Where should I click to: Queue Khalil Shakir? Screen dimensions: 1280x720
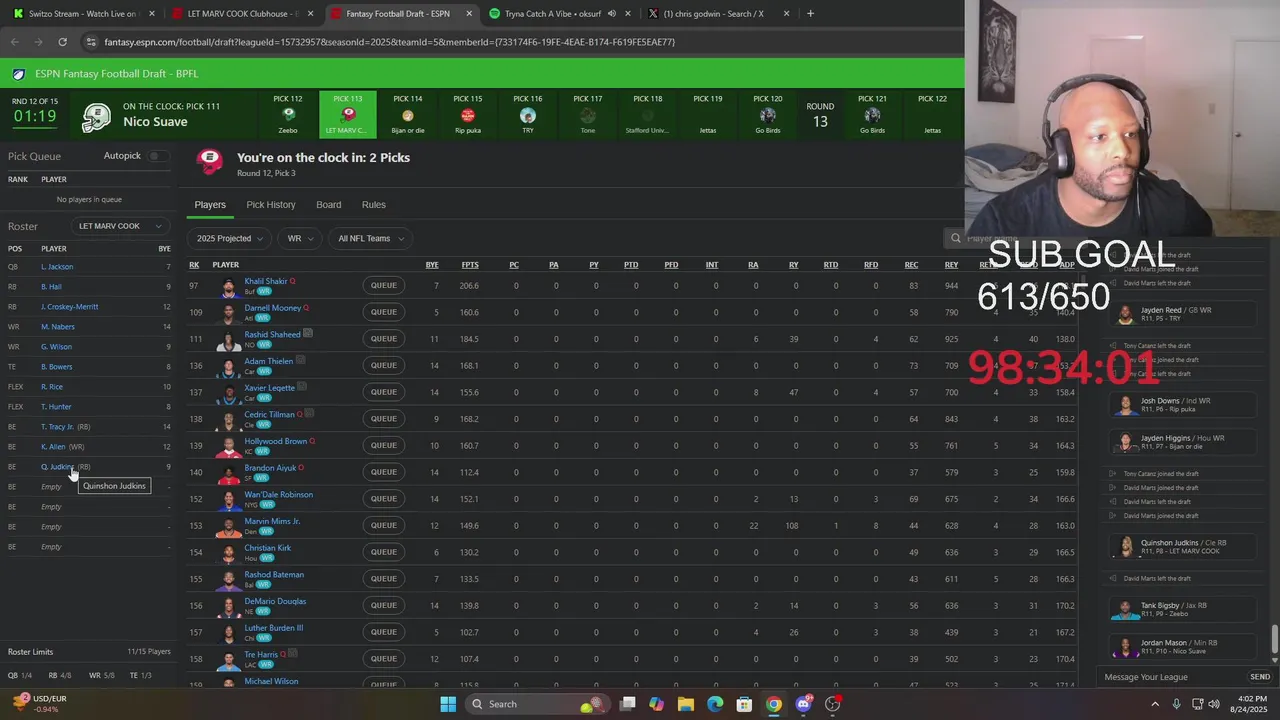coord(384,285)
